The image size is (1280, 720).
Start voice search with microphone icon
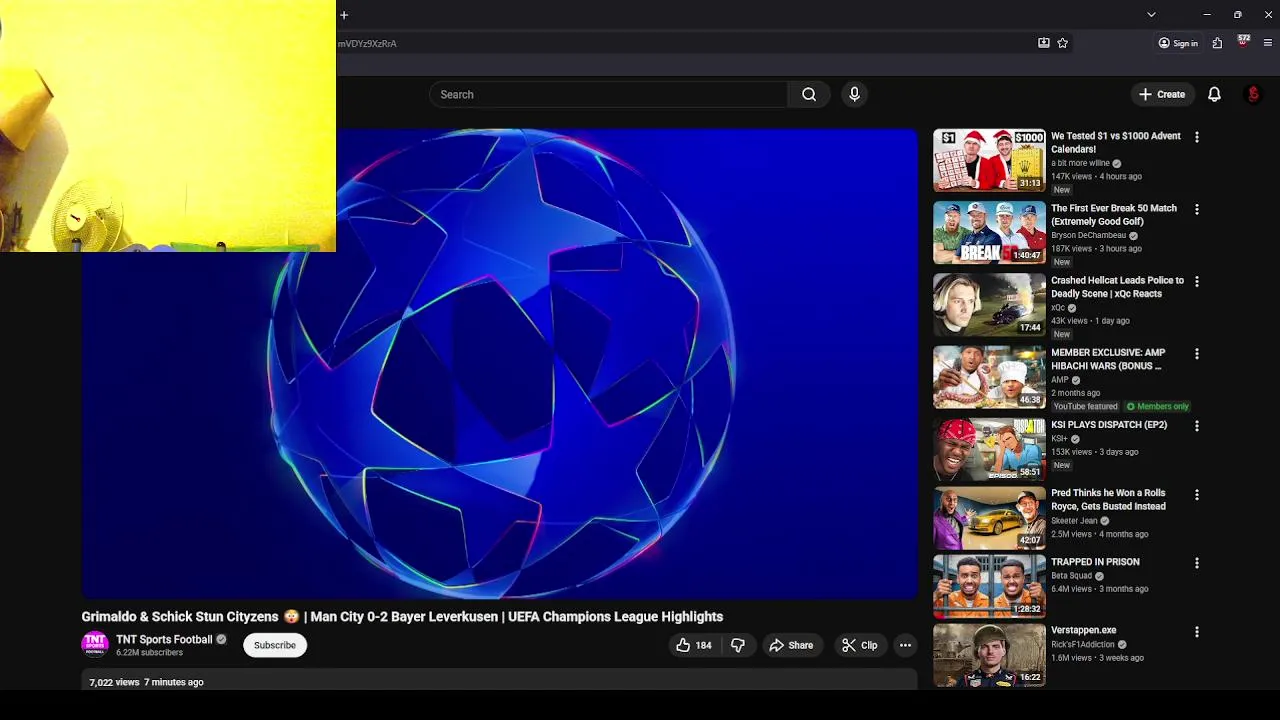pos(854,94)
